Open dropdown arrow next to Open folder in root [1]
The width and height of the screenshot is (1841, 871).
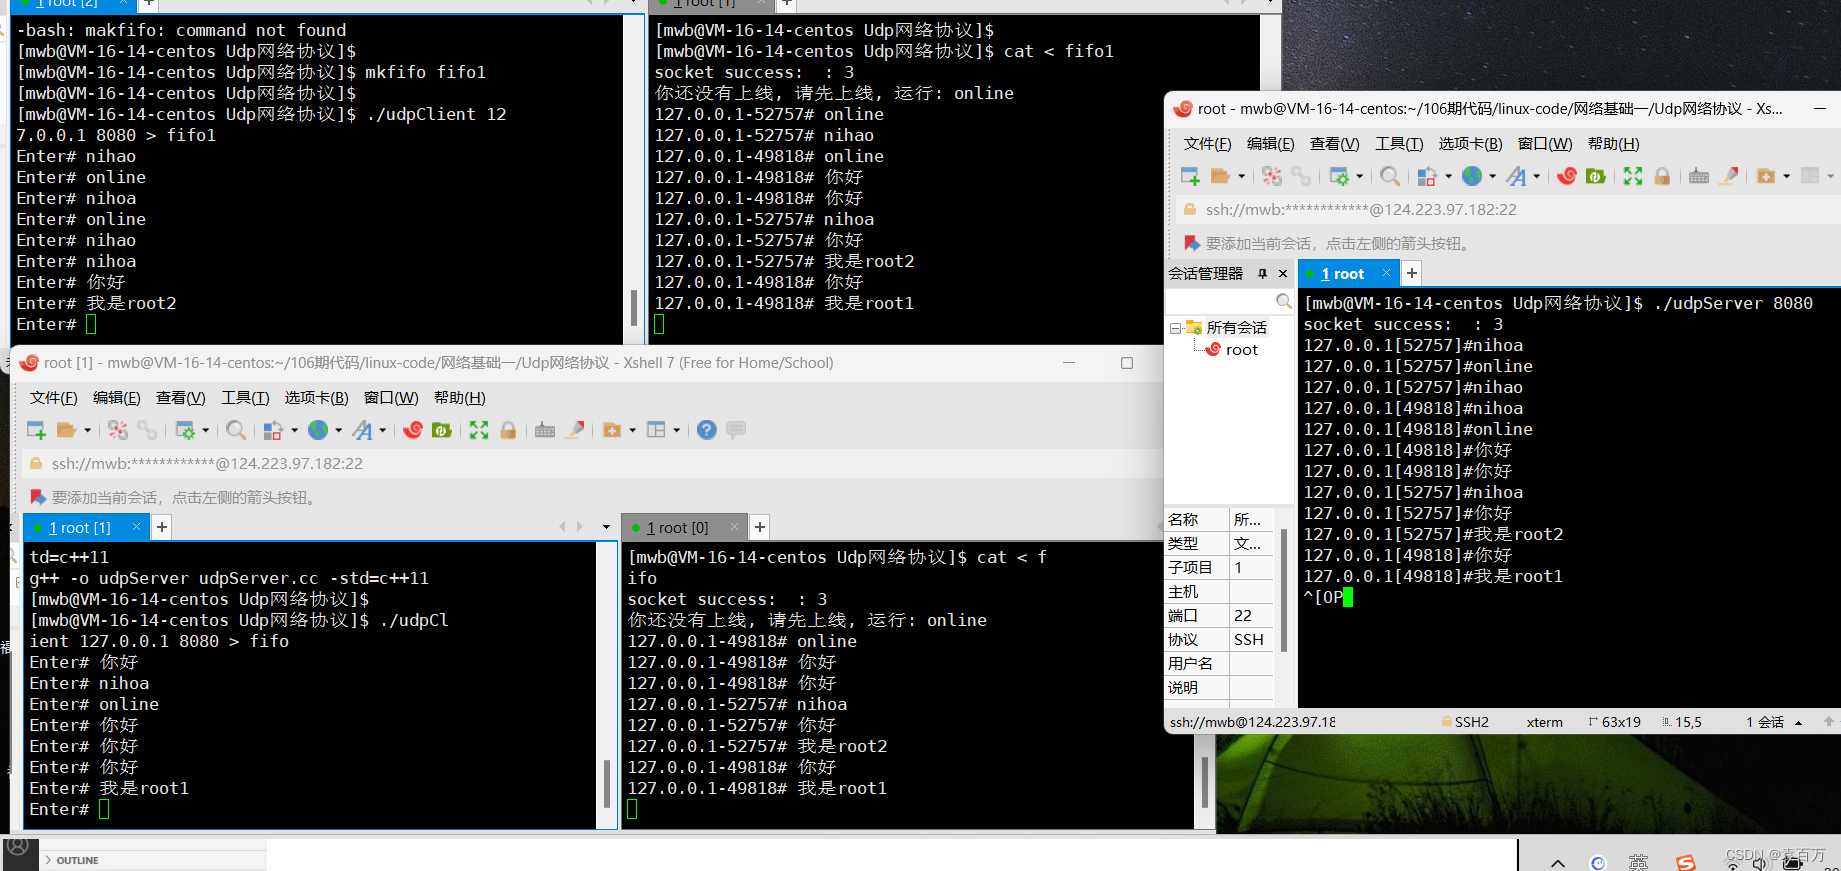[87, 431]
